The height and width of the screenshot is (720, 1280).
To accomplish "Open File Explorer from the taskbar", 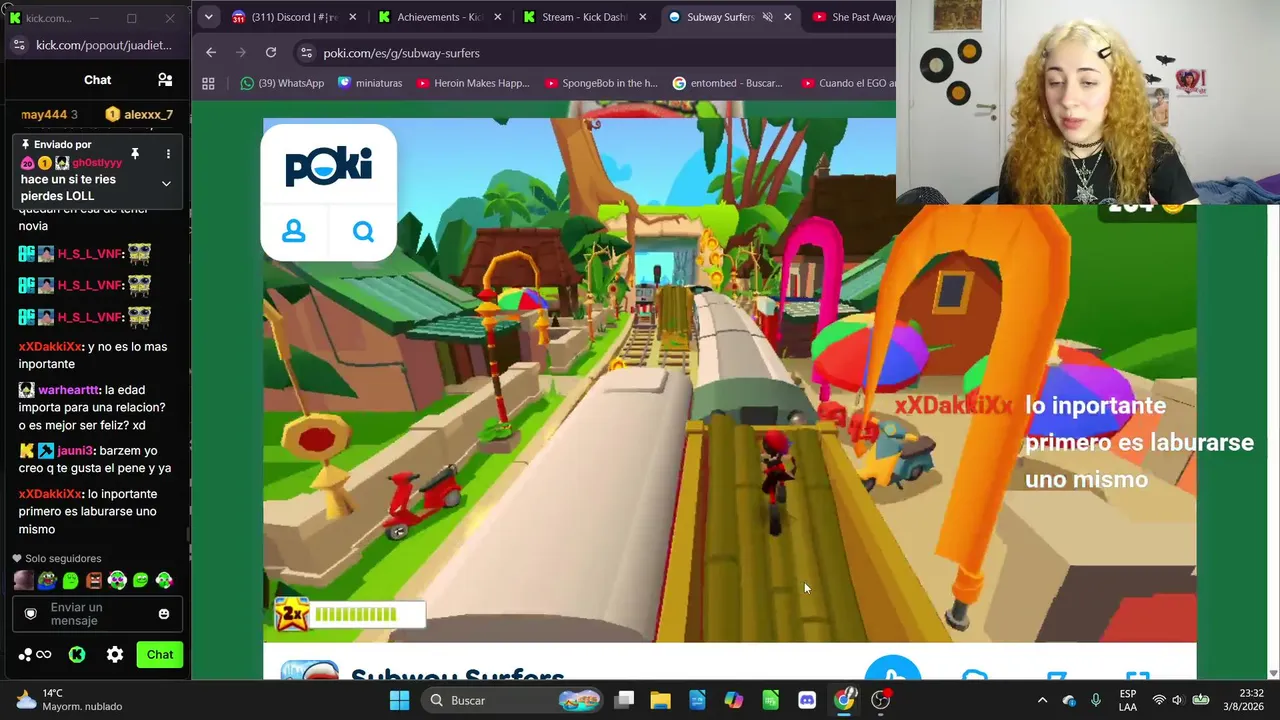I will 660,700.
